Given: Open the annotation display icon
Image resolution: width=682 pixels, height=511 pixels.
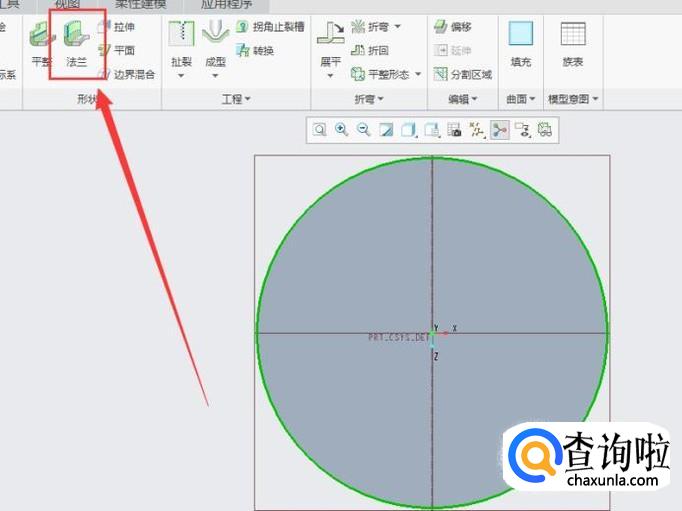Looking at the screenshot, I should 522,130.
